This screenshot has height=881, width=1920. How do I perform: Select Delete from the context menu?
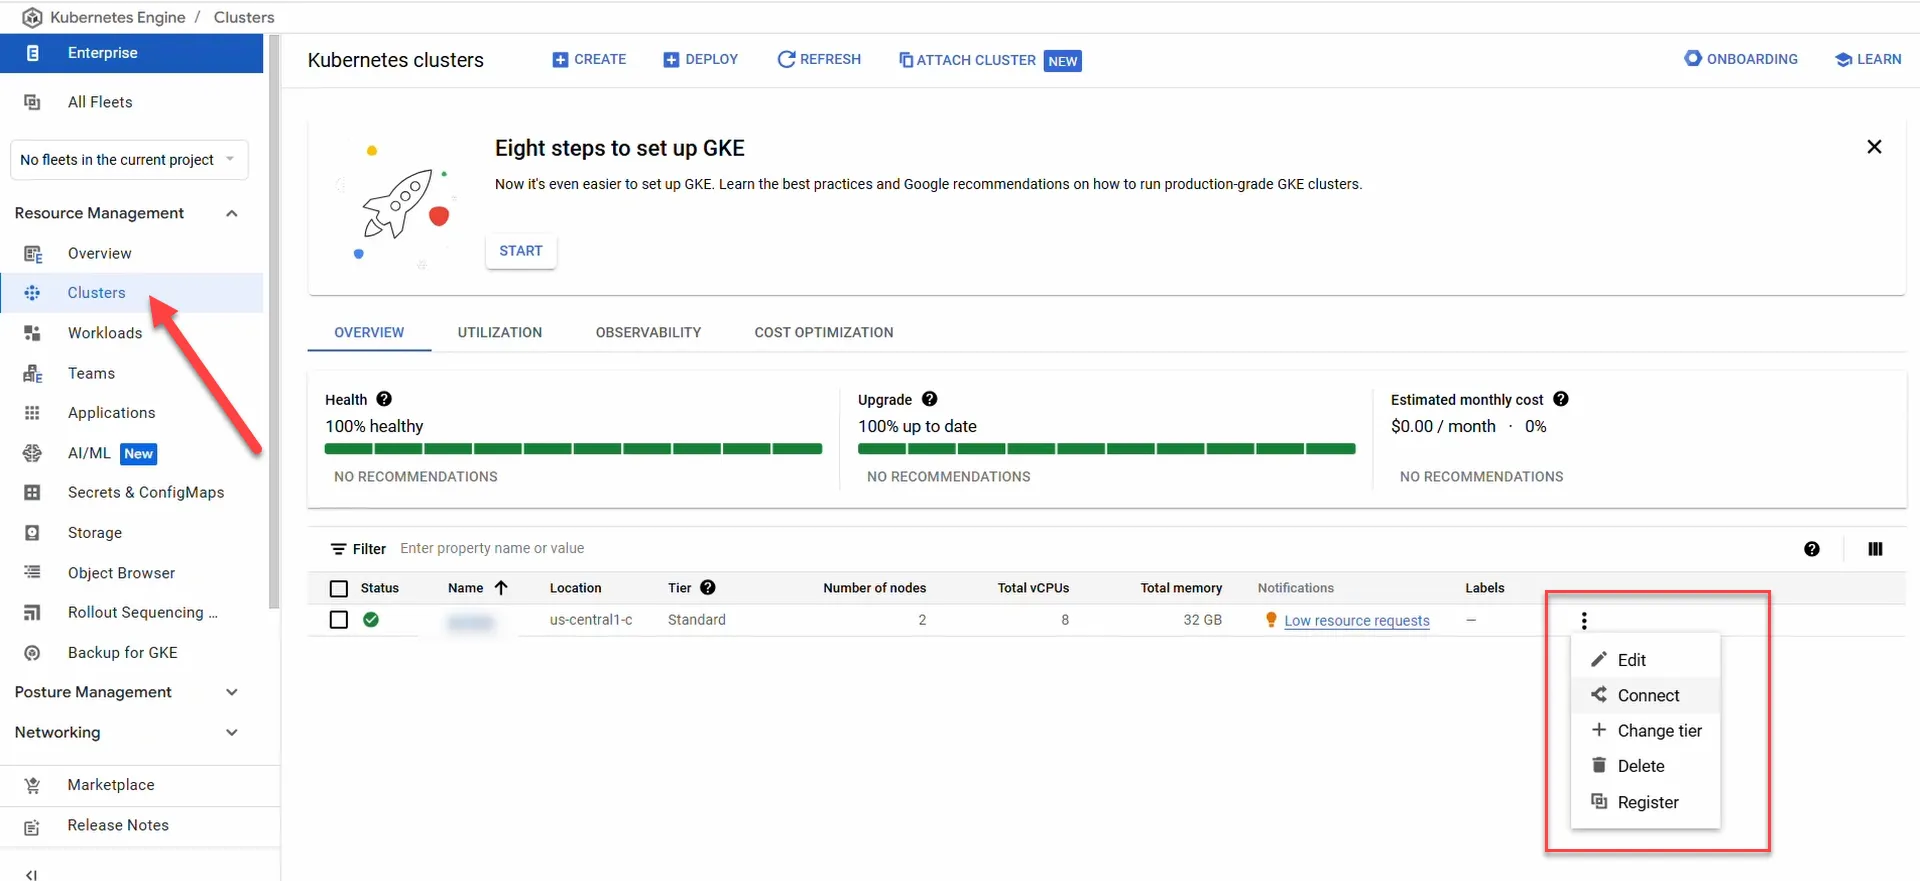(1646, 766)
